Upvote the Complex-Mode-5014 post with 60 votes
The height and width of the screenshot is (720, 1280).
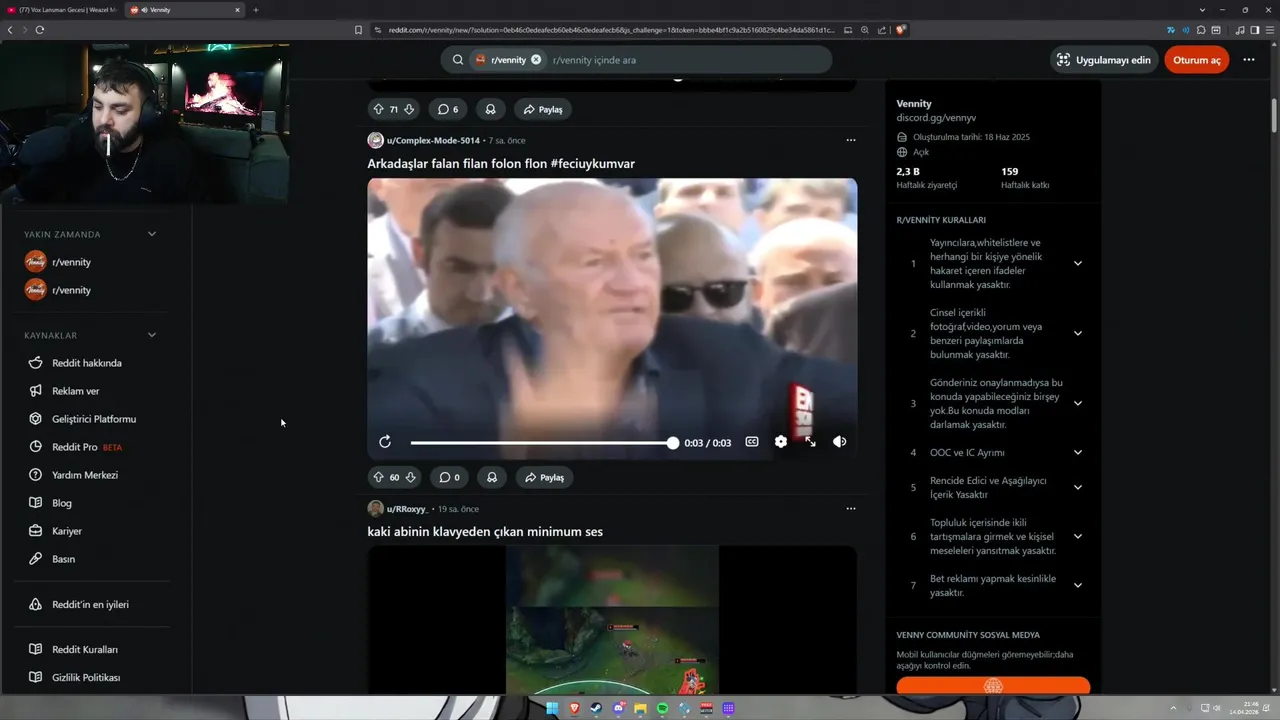(378, 477)
